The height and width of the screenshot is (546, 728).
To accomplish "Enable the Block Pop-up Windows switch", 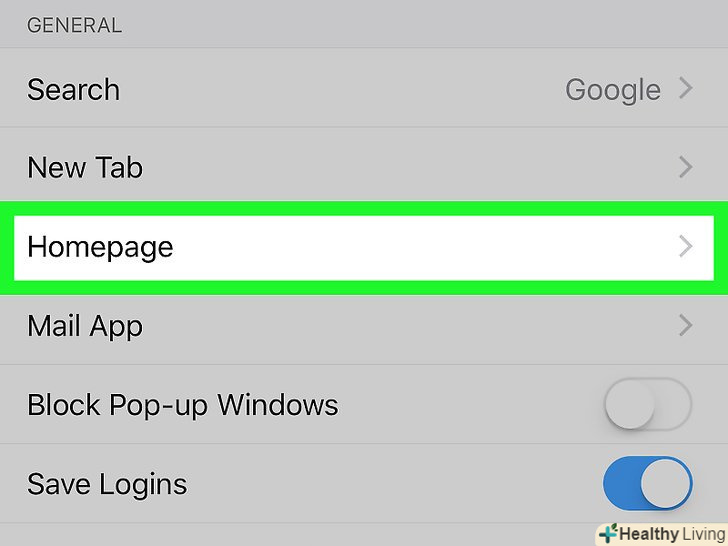I will pos(647,405).
